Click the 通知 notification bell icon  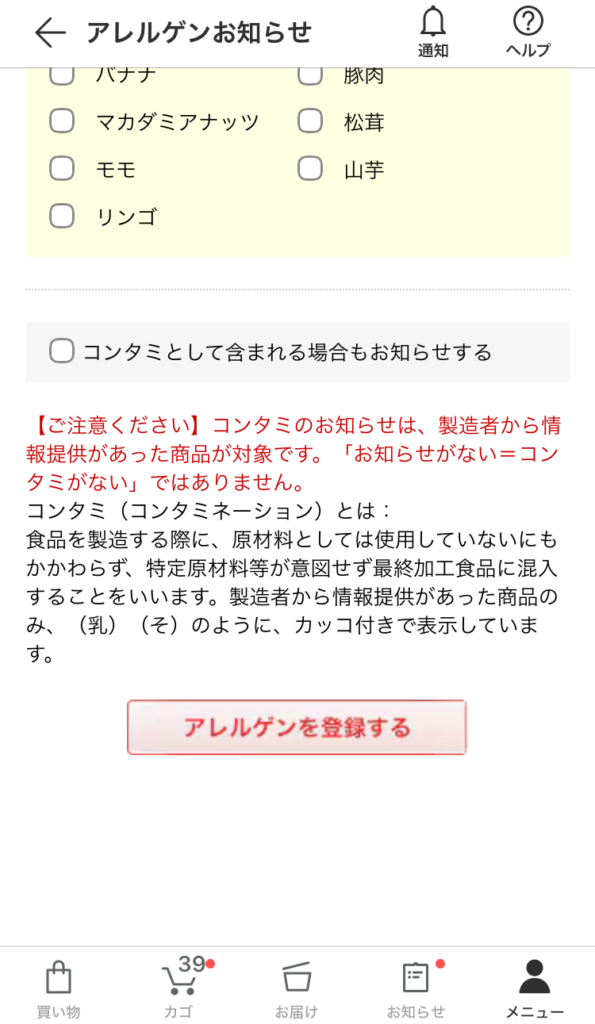[435, 22]
